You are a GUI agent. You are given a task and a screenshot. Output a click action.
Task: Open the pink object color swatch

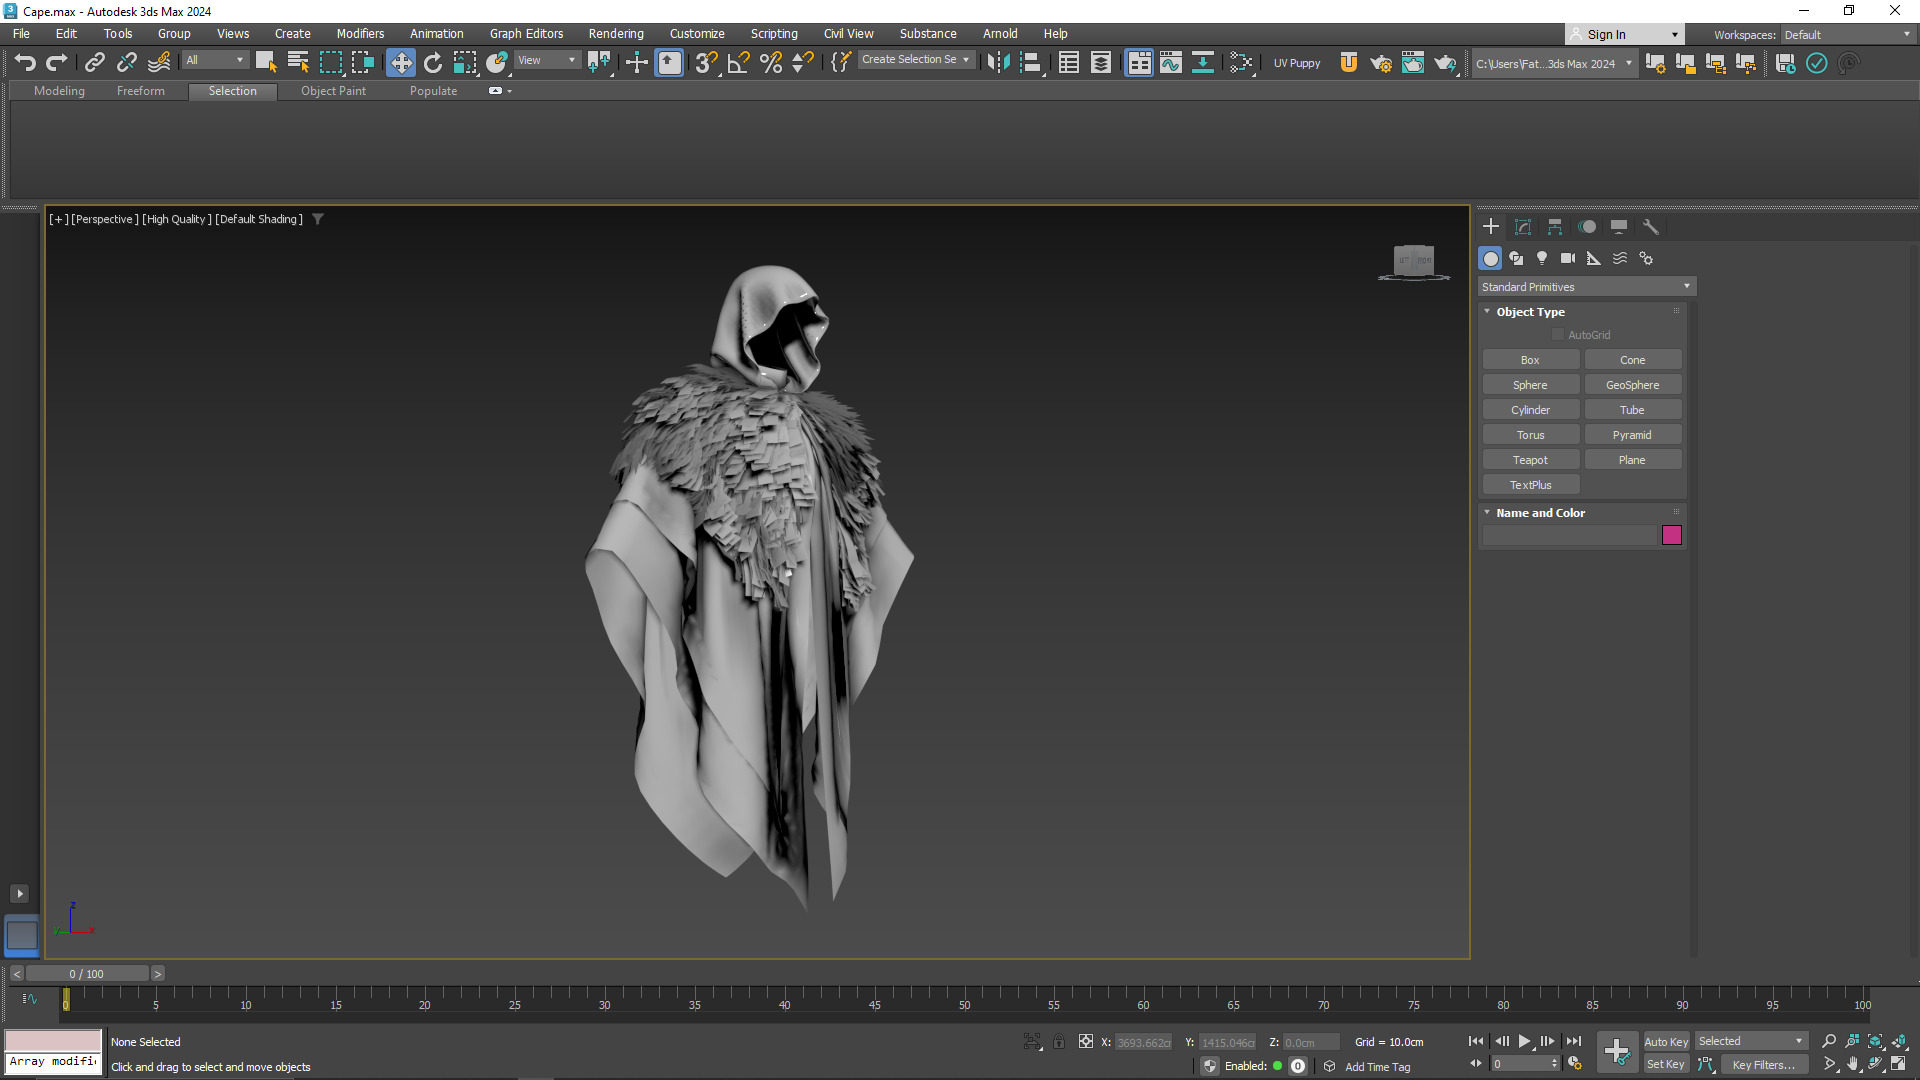pos(1672,536)
